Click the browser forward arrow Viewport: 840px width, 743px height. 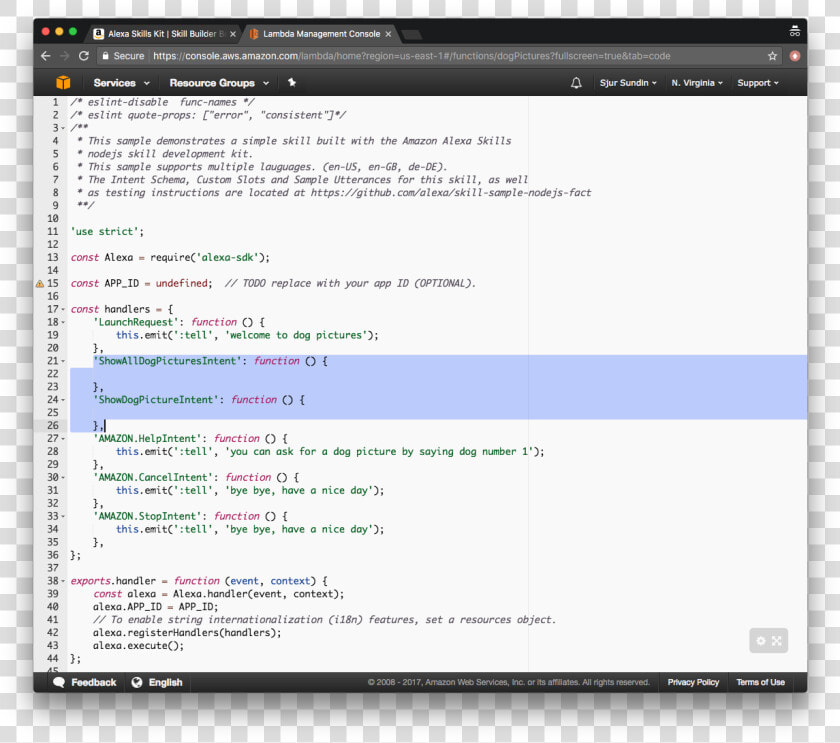point(65,56)
